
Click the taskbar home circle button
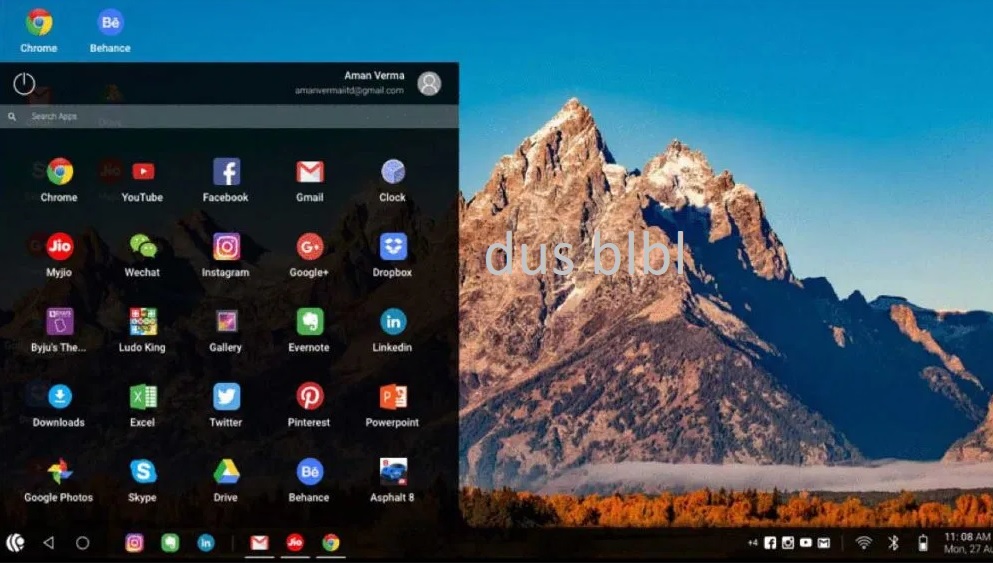[x=82, y=543]
